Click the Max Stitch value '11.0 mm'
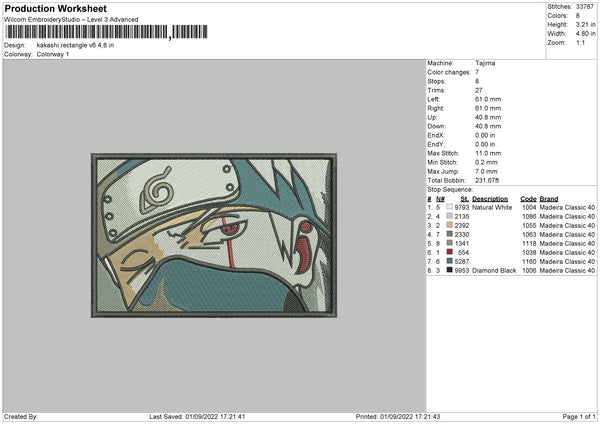This screenshot has height=424, width=600. click(488, 153)
